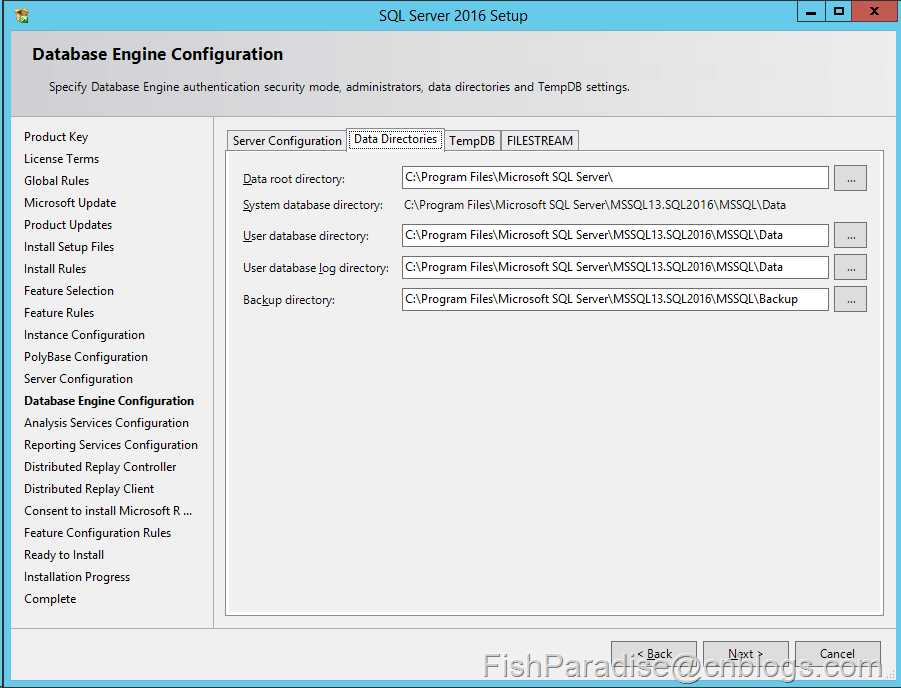The image size is (901, 688).
Task: Click the Install Rules step
Action: coord(55,269)
